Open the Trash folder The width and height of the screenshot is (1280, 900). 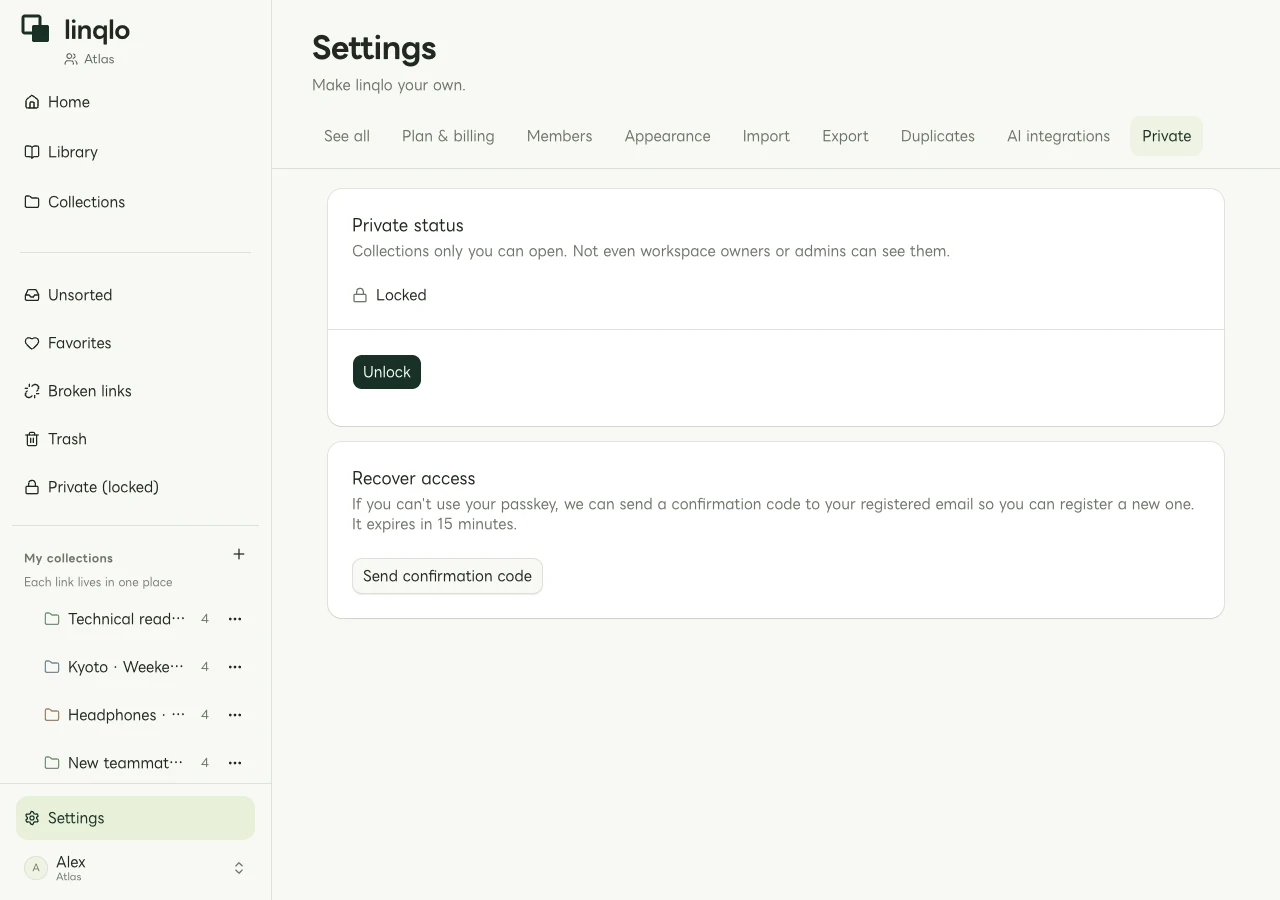pyautogui.click(x=135, y=439)
